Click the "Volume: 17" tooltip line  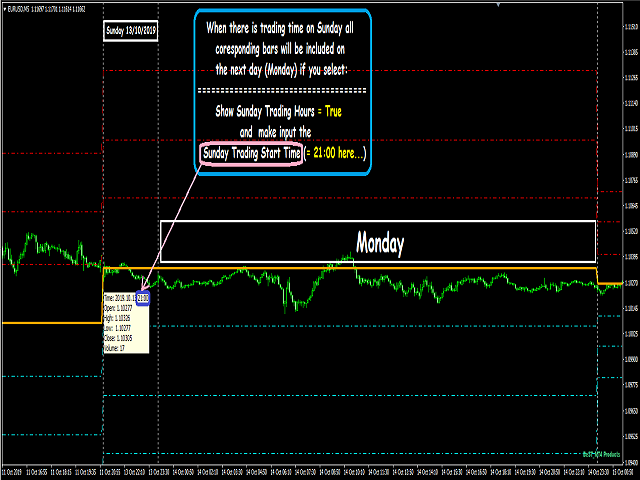click(114, 348)
